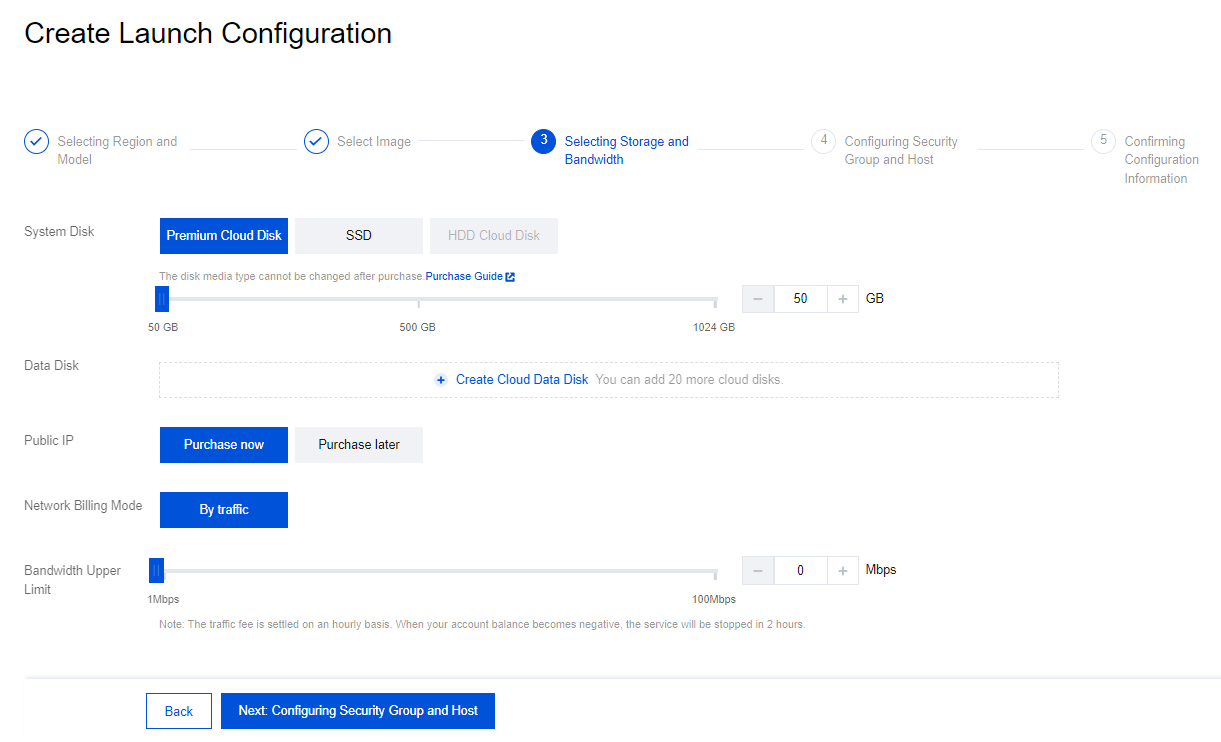
Task: Click the plus icon before Create Cloud Data Disk
Action: [441, 380]
